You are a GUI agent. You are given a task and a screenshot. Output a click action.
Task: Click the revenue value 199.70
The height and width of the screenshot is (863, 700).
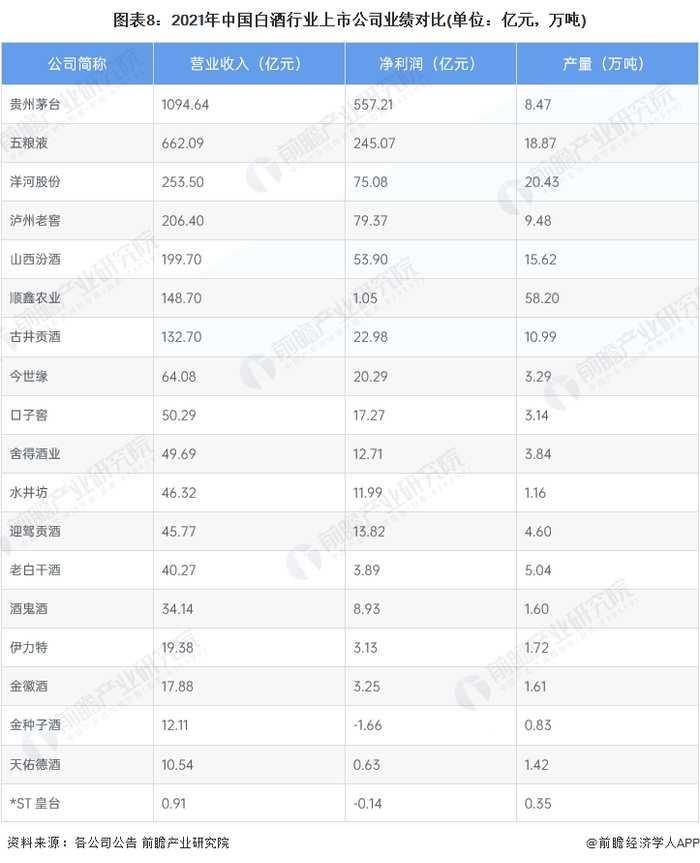coord(182,259)
